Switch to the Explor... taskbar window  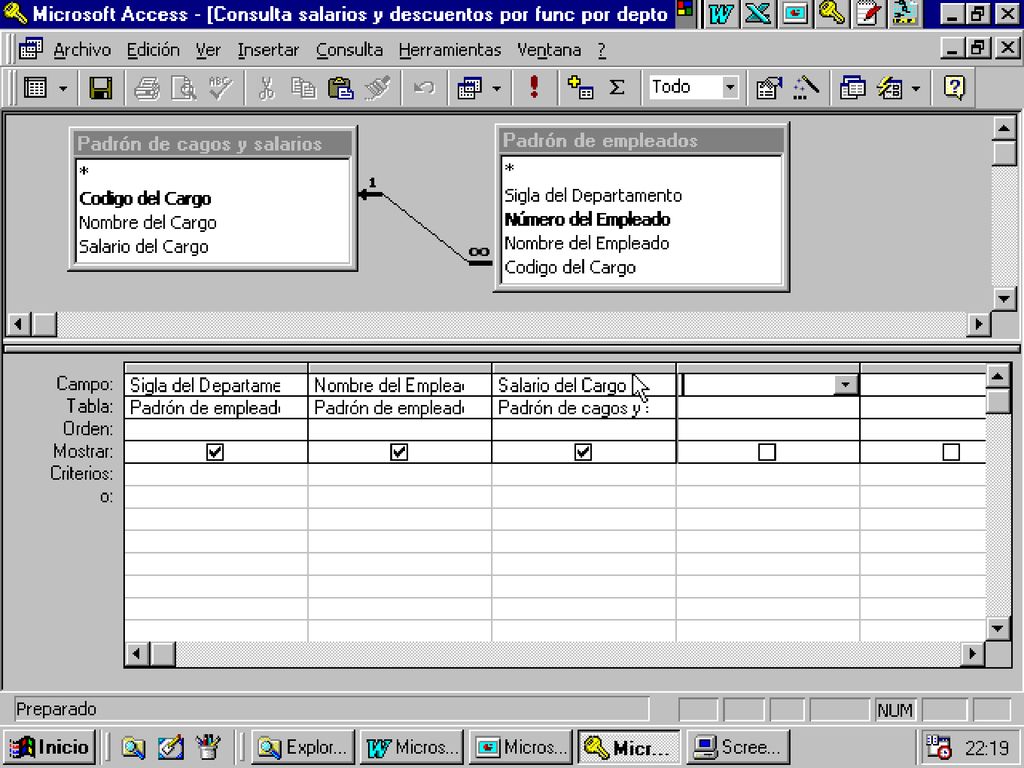coord(303,747)
